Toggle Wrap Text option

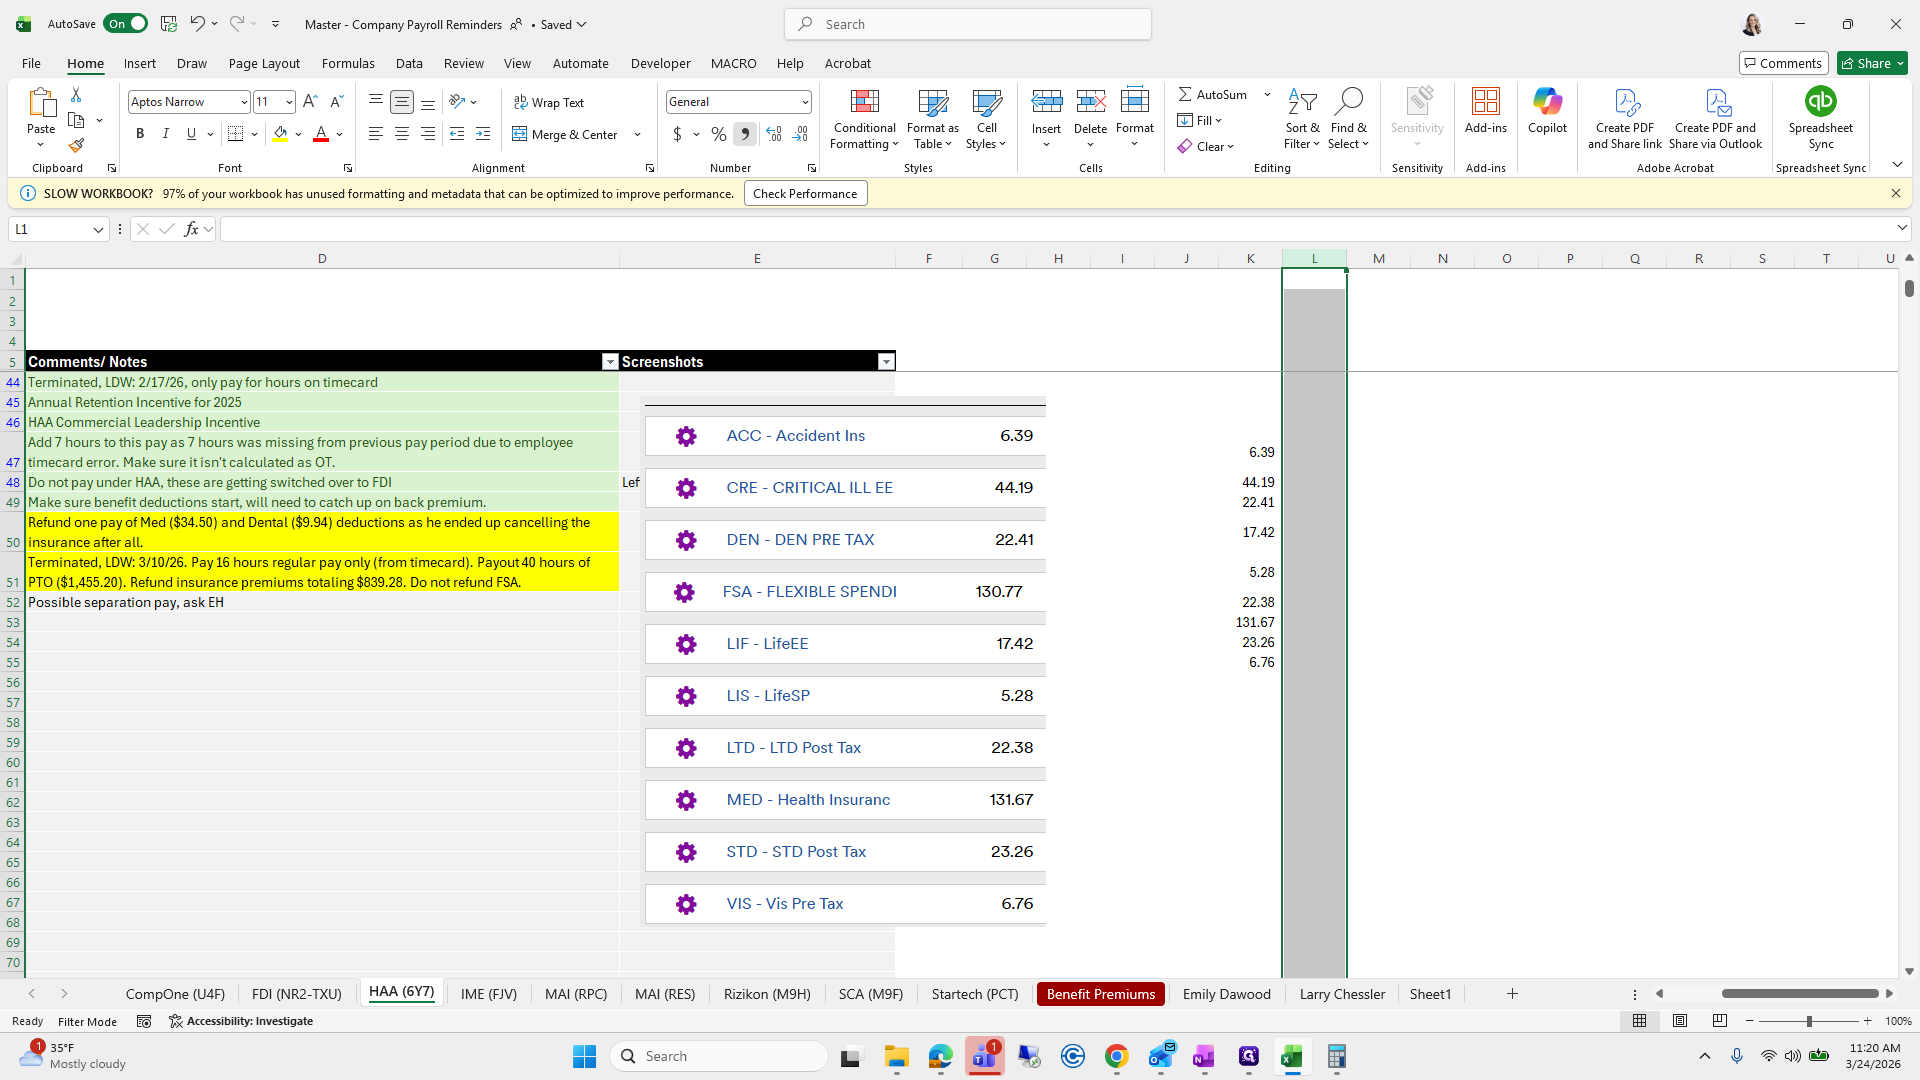[x=549, y=102]
